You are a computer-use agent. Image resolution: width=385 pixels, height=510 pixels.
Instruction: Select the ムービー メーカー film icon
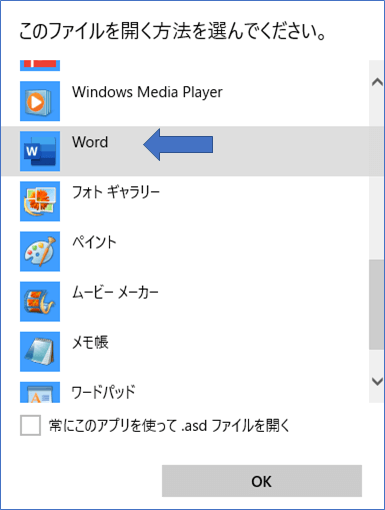point(40,301)
